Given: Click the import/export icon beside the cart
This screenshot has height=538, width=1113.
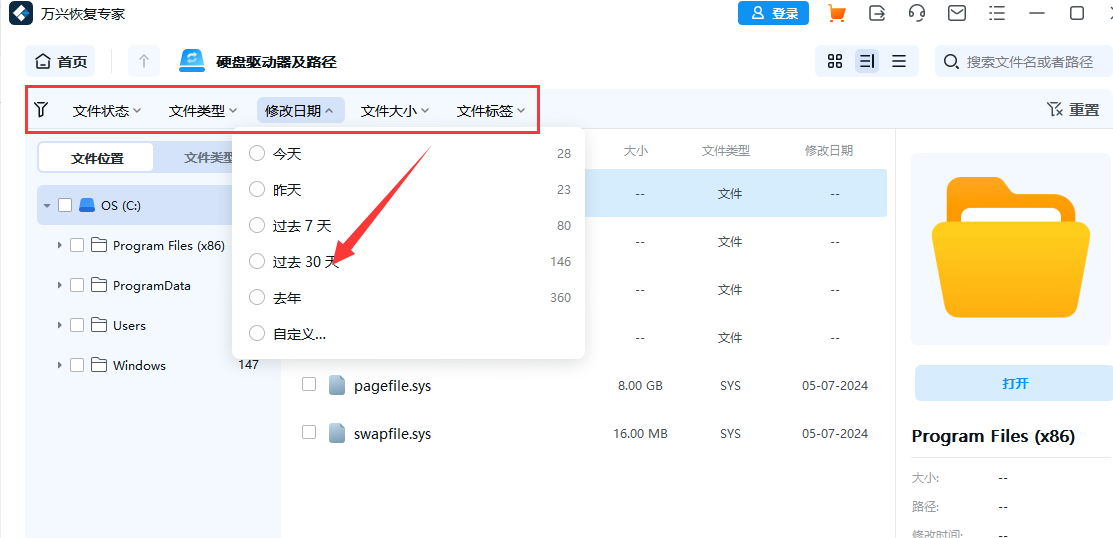Looking at the screenshot, I should [x=877, y=13].
